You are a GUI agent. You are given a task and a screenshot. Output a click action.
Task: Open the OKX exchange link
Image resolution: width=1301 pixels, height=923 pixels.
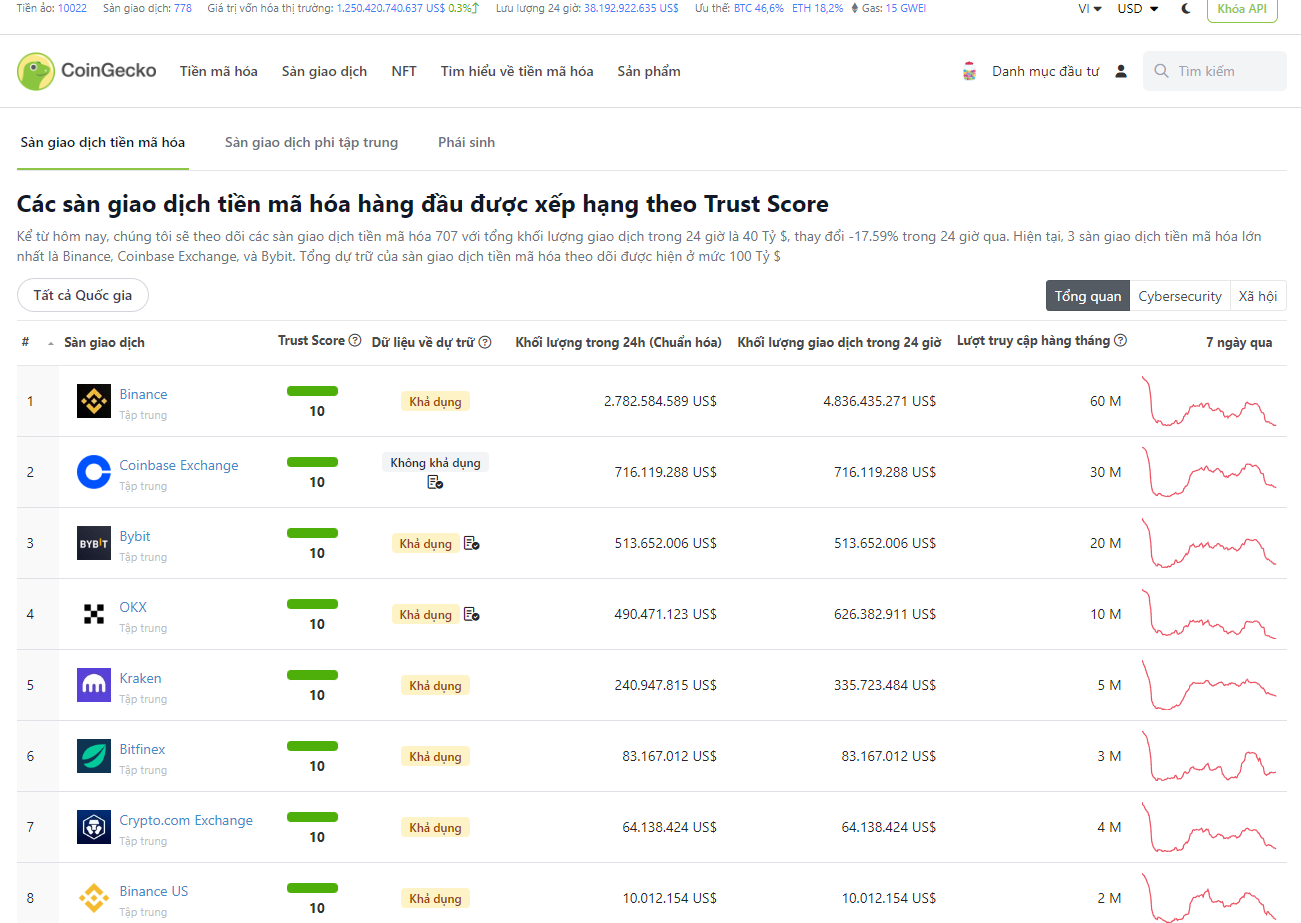click(133, 607)
